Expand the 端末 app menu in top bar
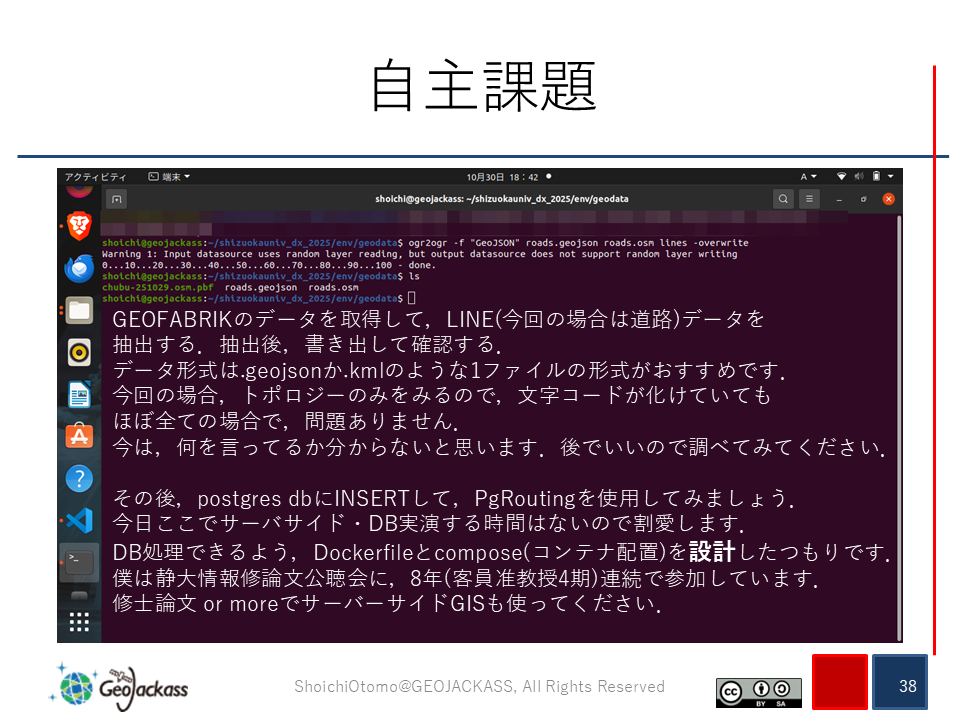 [169, 177]
